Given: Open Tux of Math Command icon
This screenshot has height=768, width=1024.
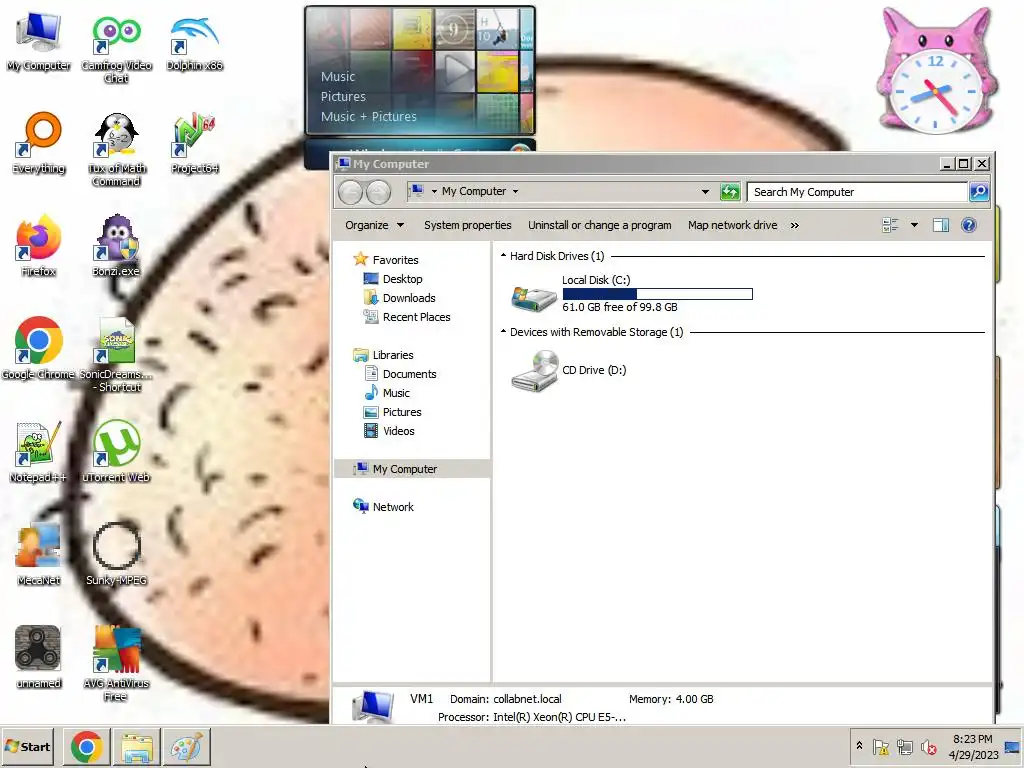Looking at the screenshot, I should coord(116,150).
